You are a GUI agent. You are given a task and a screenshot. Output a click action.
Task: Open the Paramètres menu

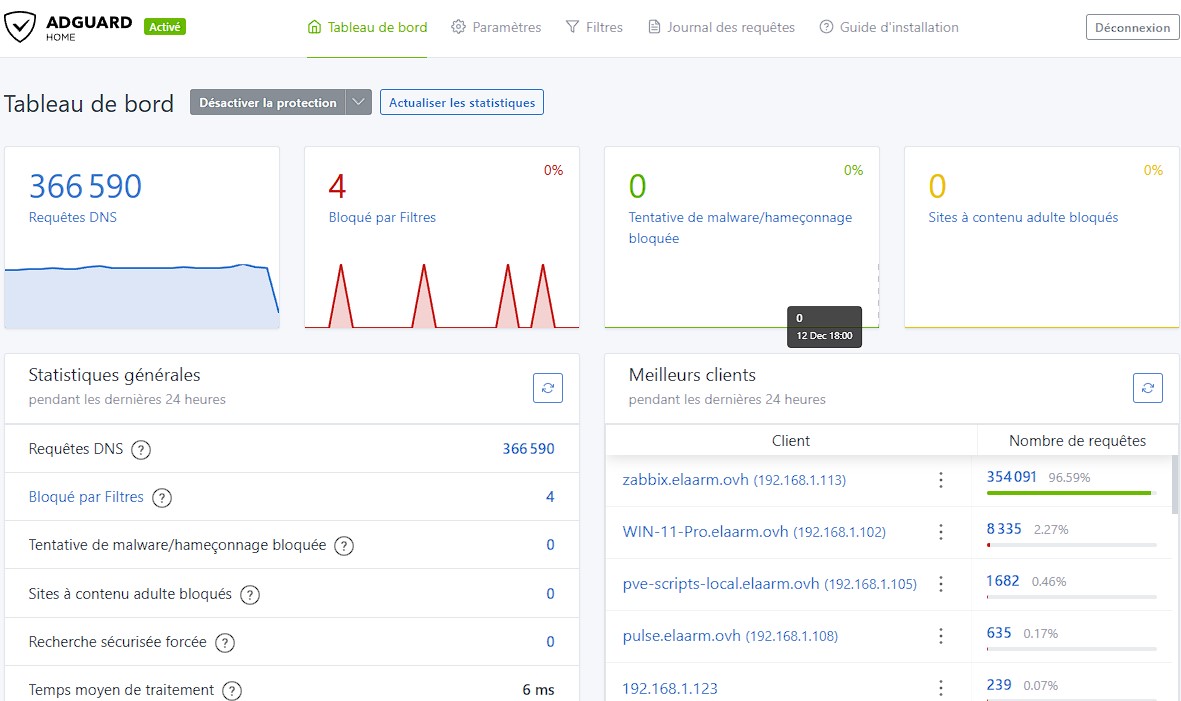coord(496,28)
